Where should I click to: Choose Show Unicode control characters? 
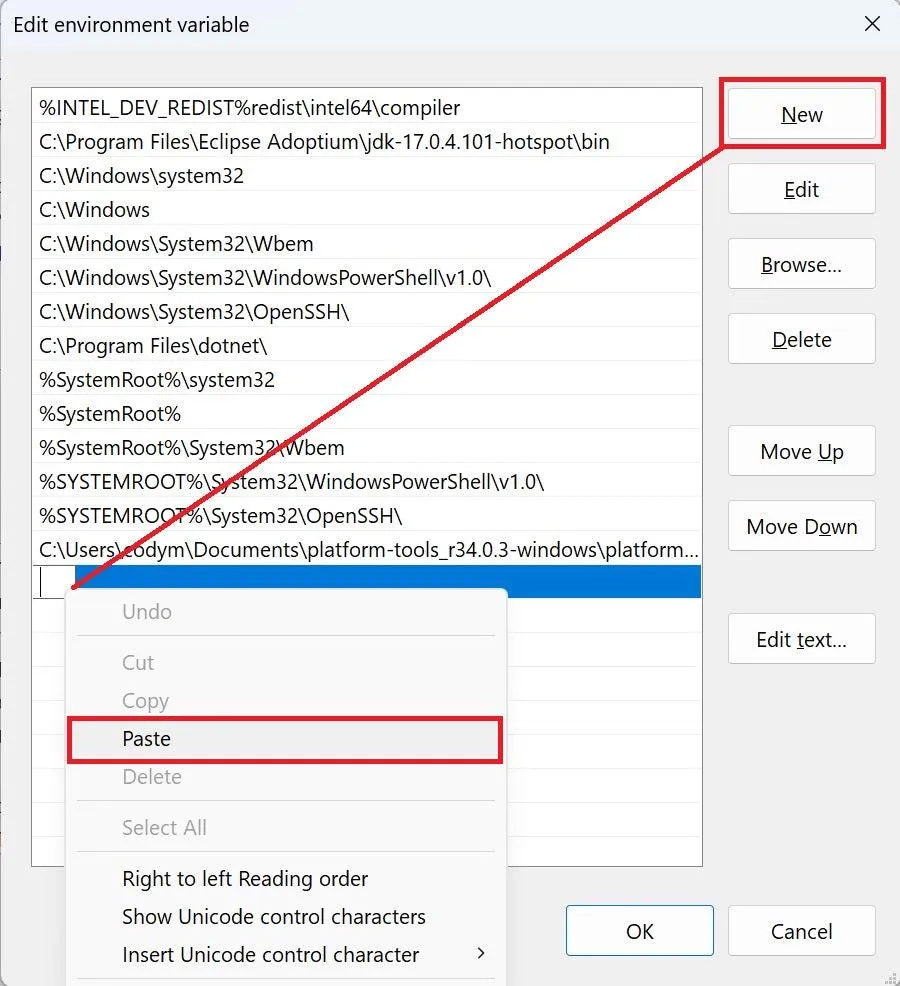273,917
